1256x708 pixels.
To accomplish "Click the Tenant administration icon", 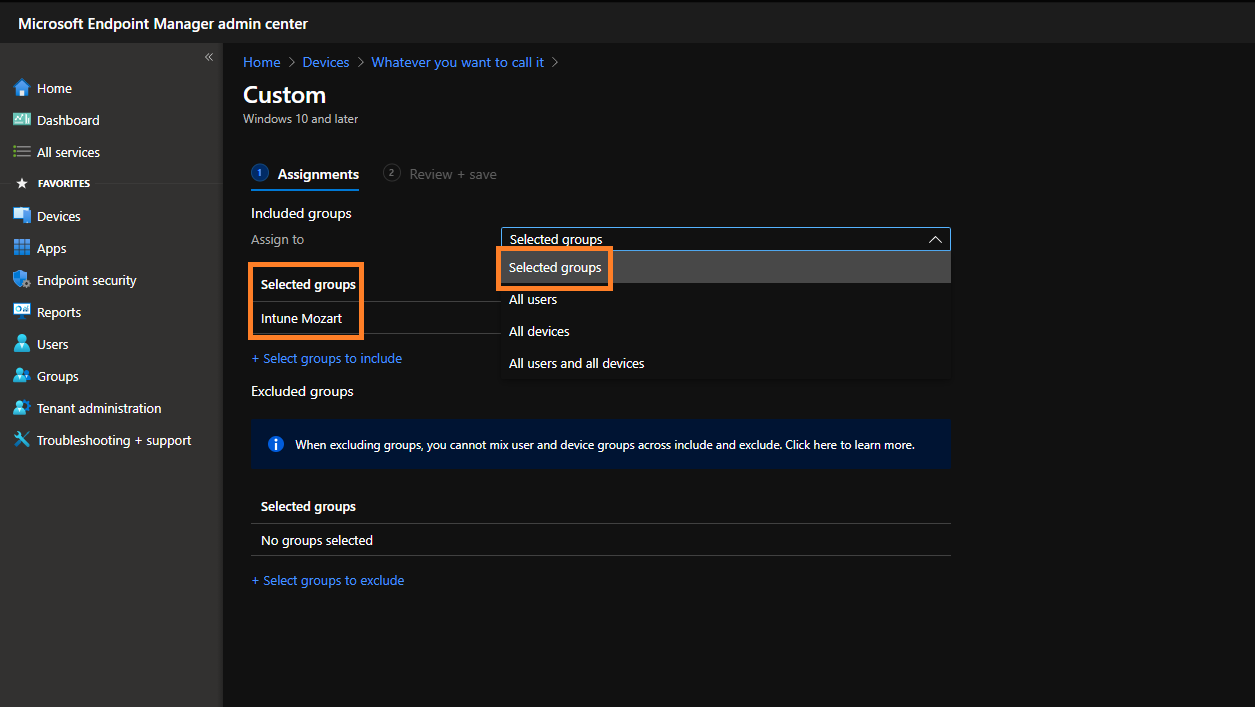I will coord(22,408).
